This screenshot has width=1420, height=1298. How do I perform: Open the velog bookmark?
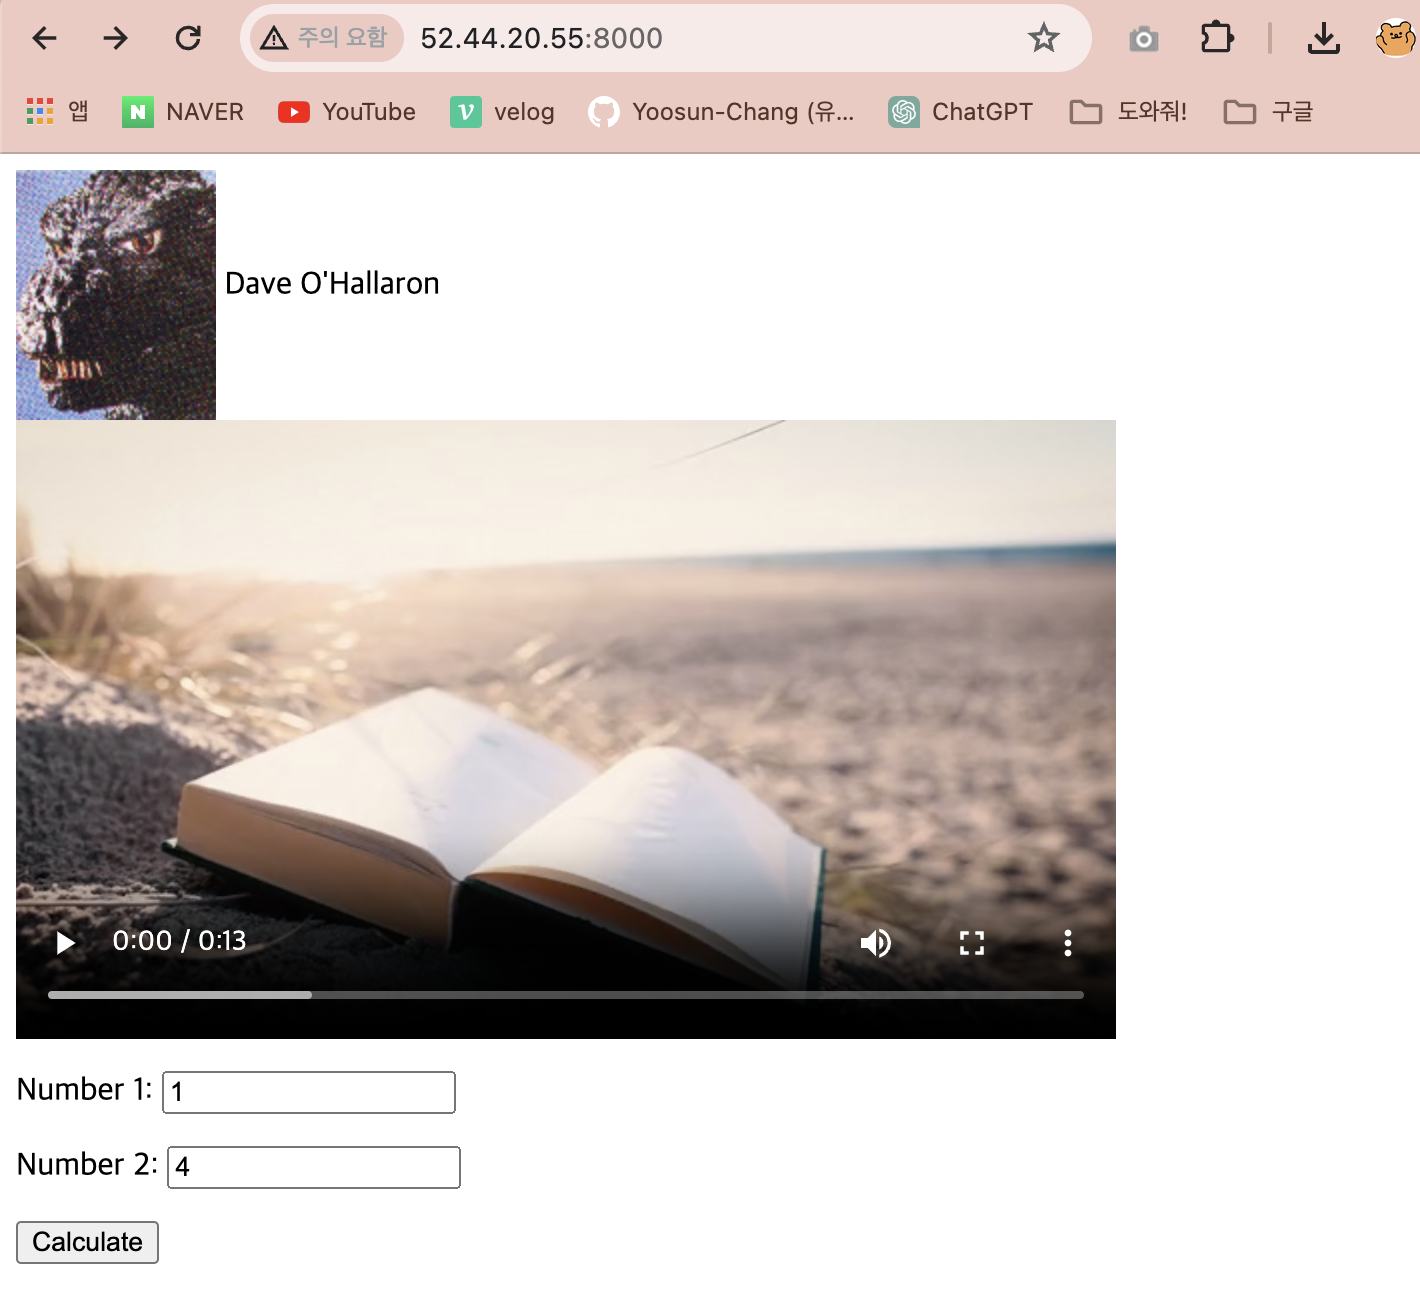click(x=502, y=111)
